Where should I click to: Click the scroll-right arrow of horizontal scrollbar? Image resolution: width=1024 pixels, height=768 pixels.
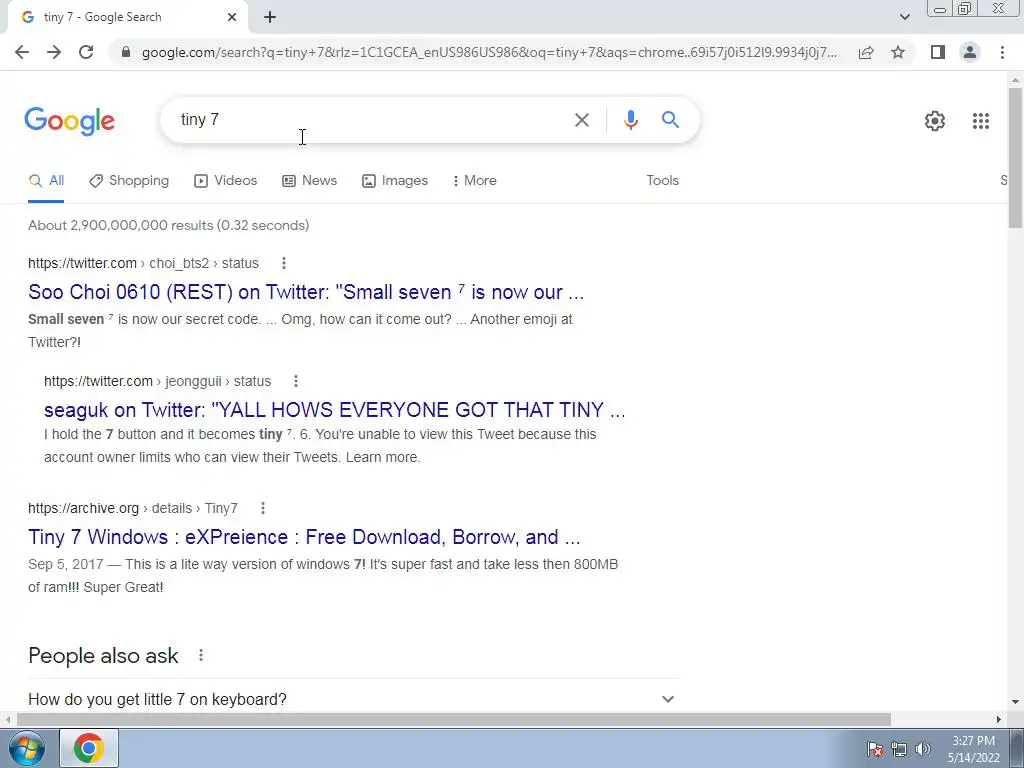tap(999, 719)
